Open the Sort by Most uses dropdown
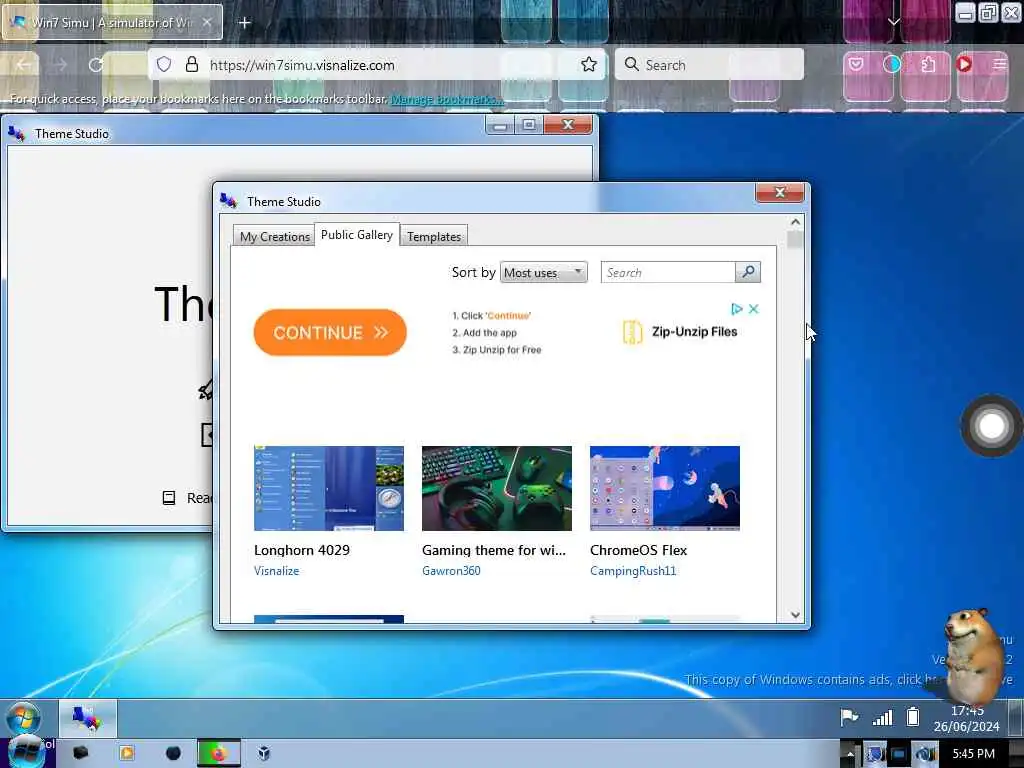1024x768 pixels. click(543, 272)
